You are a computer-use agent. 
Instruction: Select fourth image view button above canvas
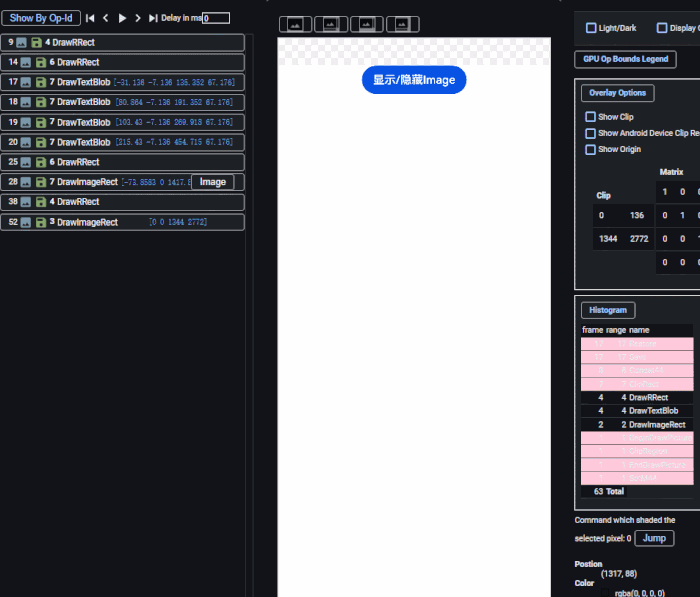click(x=403, y=24)
